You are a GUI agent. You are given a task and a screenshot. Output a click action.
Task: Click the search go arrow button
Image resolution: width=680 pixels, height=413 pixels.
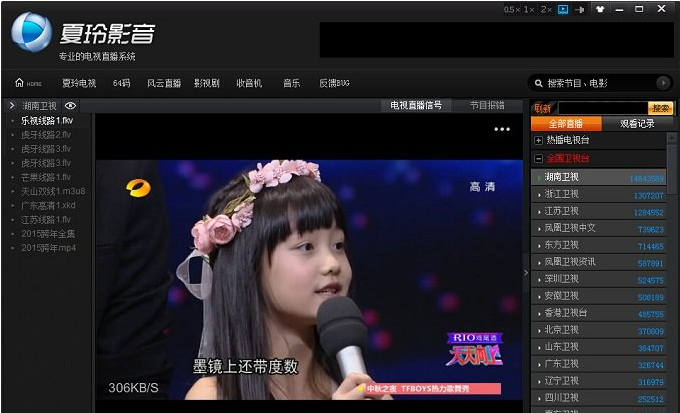tap(663, 83)
